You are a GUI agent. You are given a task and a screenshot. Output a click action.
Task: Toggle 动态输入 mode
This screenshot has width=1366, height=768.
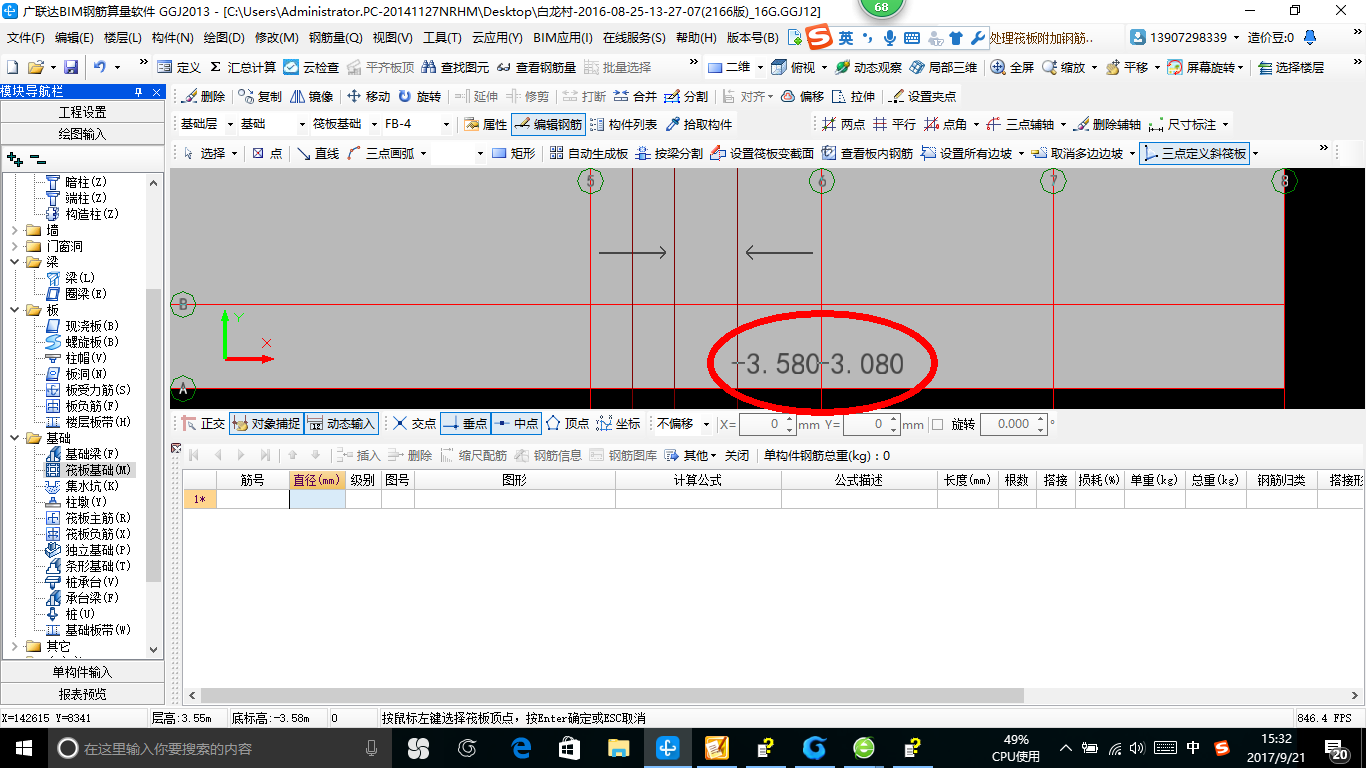point(341,424)
